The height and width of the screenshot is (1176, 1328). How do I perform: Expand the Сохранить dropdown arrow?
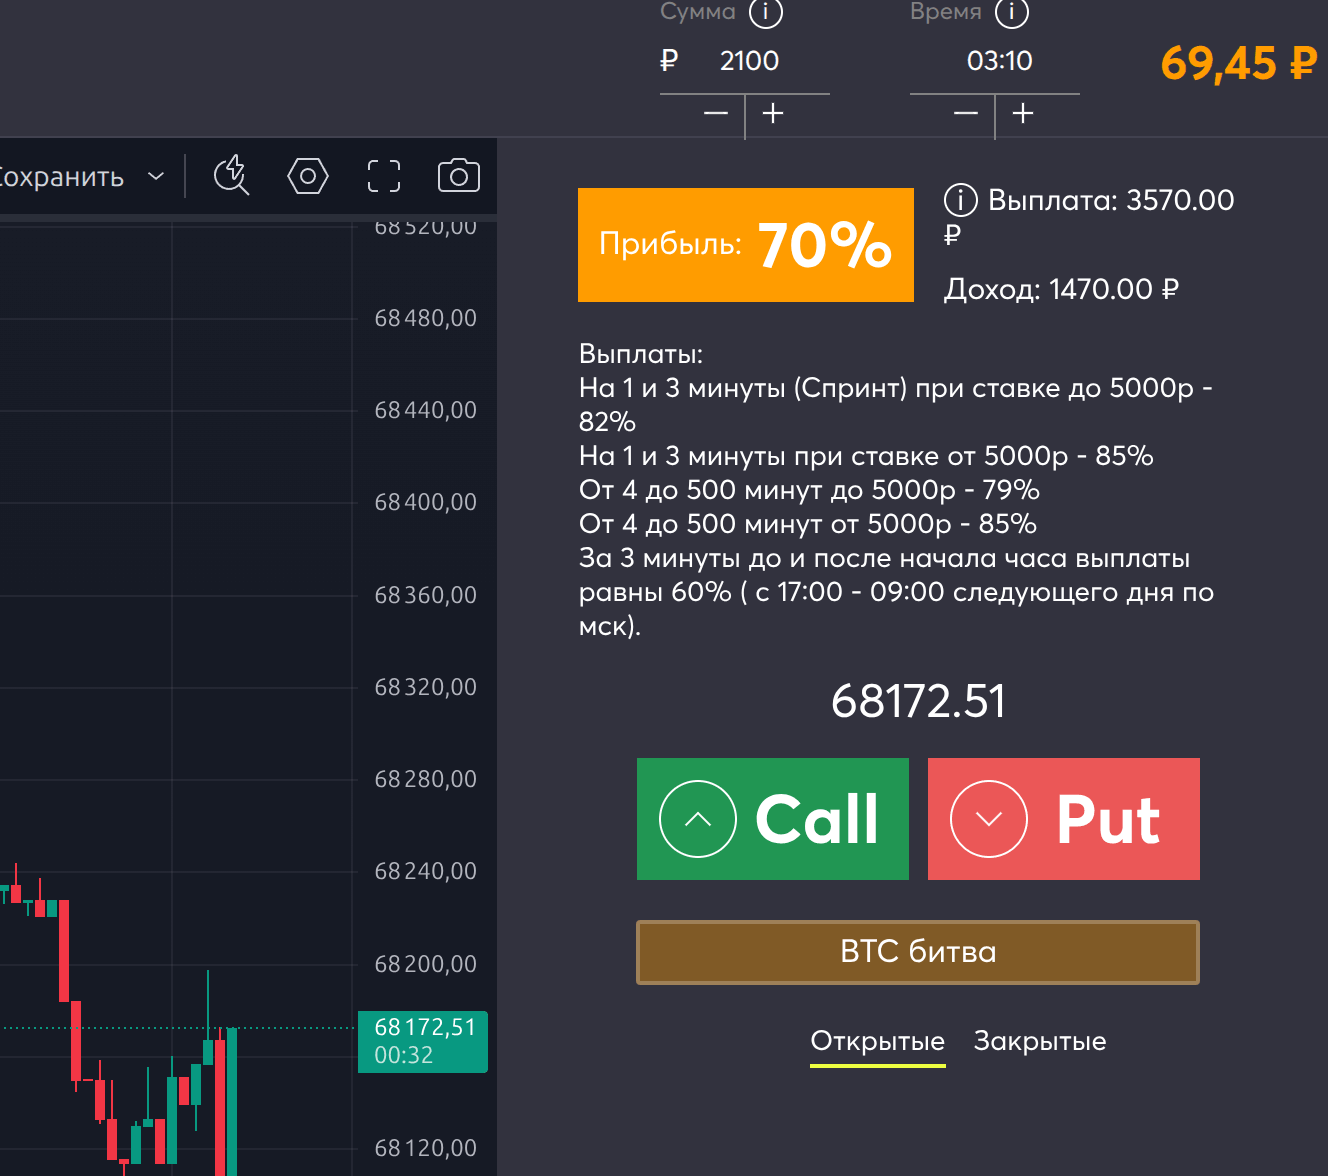click(x=156, y=177)
